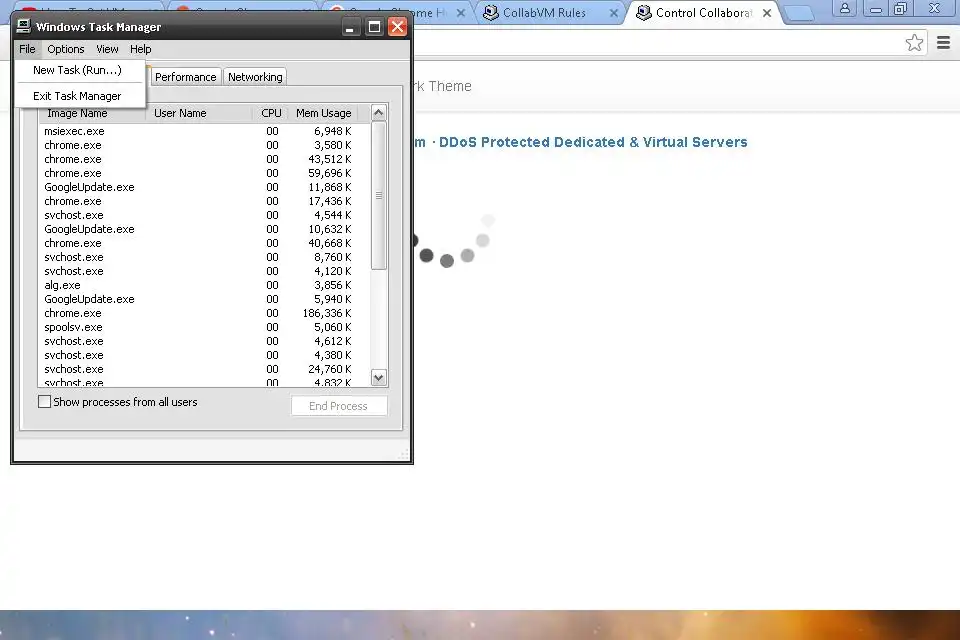Switch to the Performance tab

[186, 77]
